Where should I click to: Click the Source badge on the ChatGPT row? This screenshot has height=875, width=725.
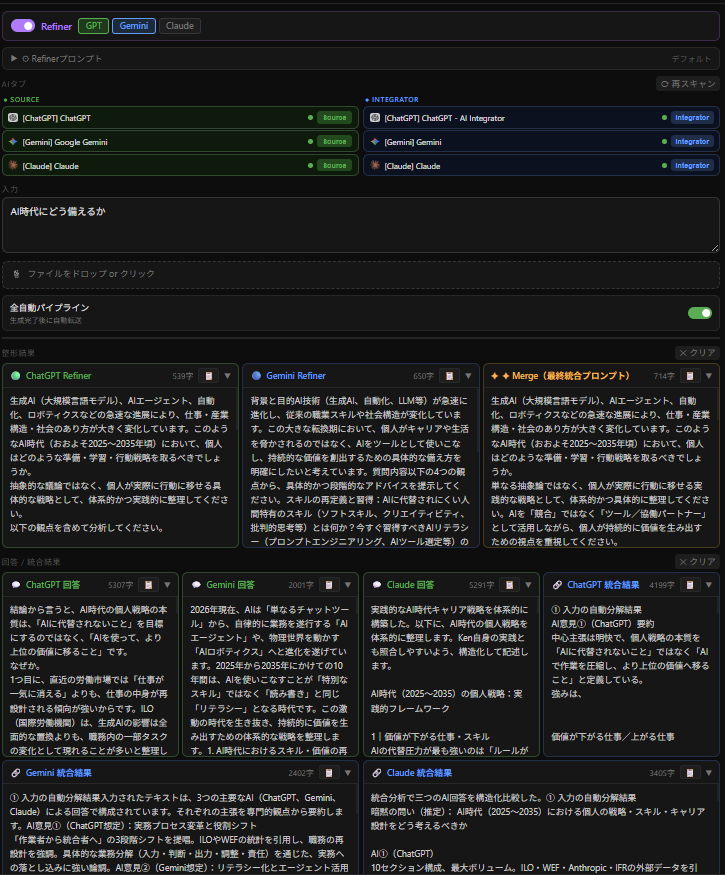[334, 118]
